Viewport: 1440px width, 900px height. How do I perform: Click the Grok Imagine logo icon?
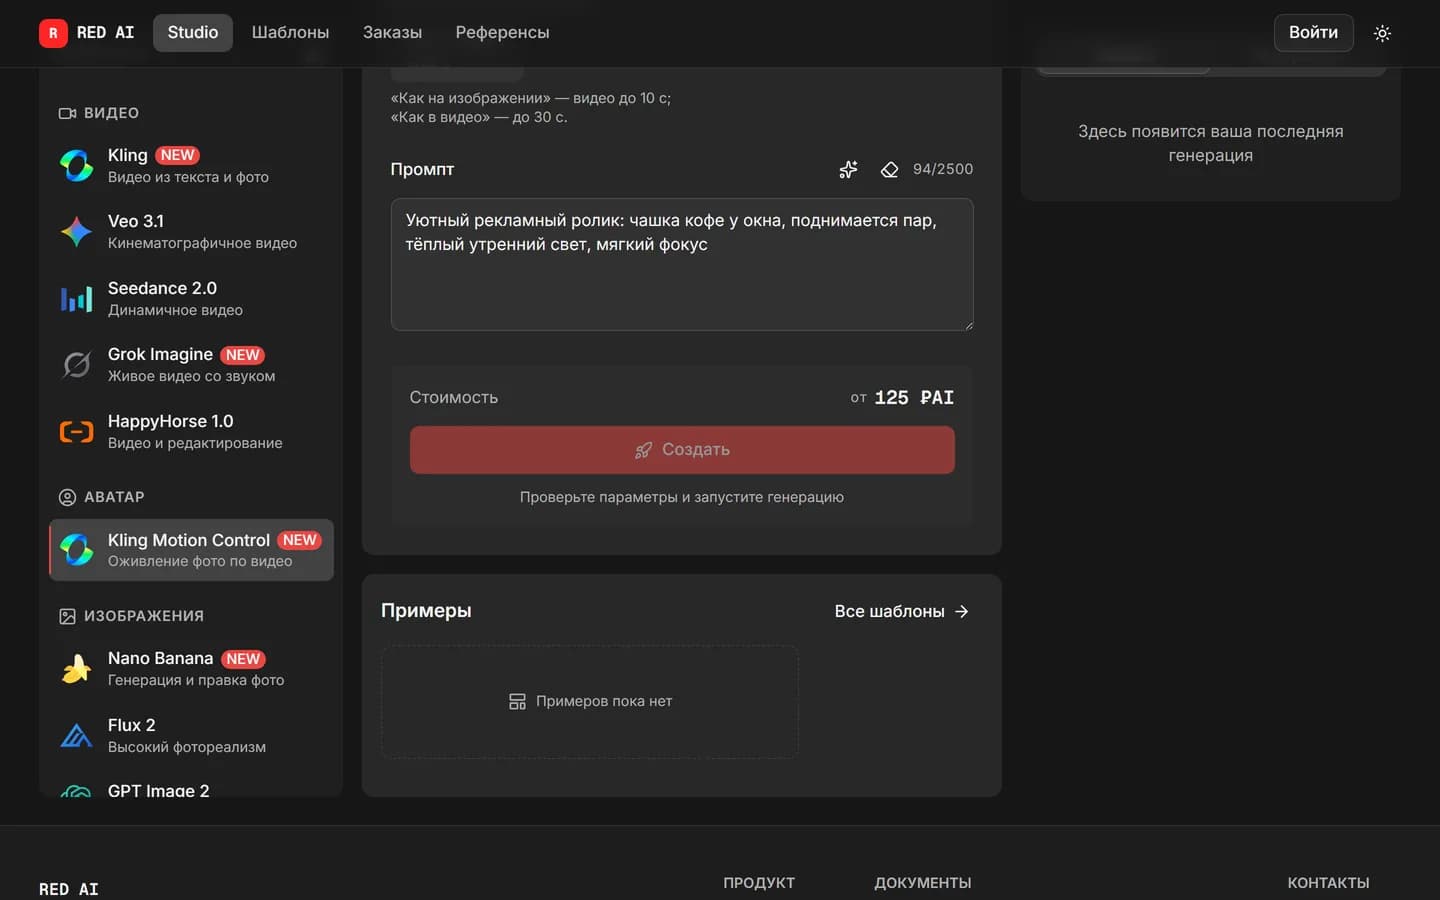(x=77, y=365)
